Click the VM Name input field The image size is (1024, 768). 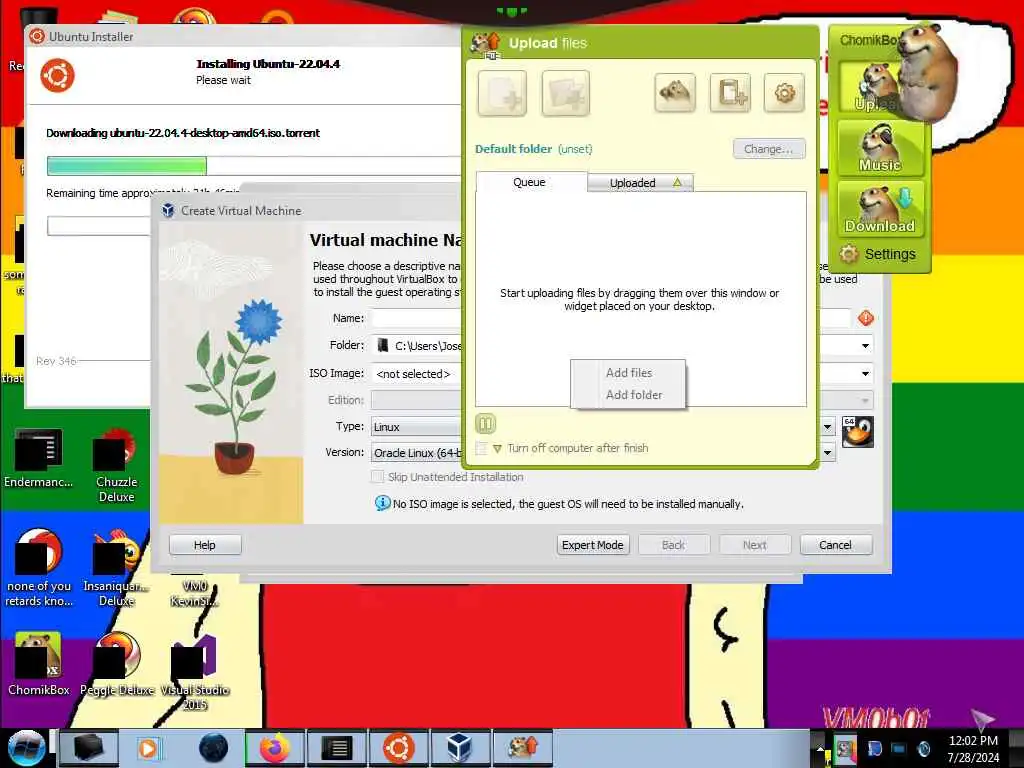coord(611,318)
